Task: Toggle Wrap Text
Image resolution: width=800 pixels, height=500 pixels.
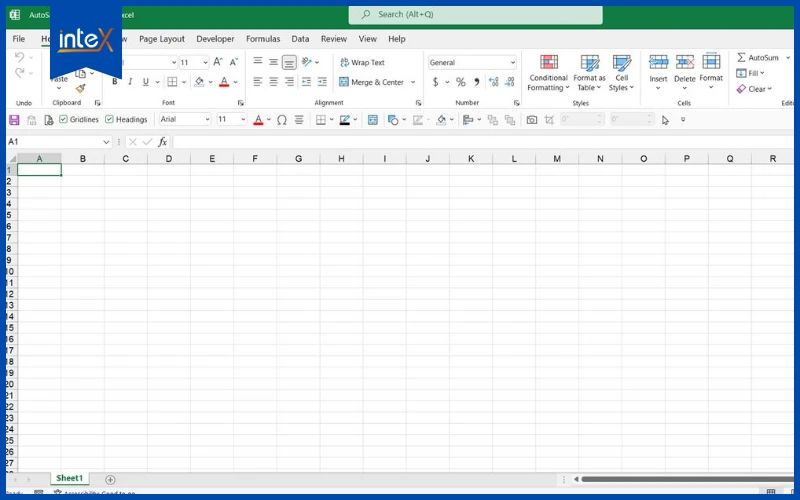Action: pyautogui.click(x=363, y=62)
